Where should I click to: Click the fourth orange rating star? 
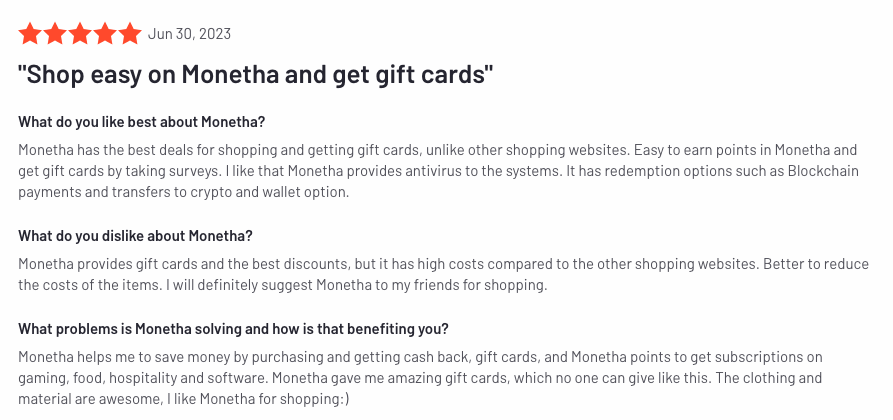(x=105, y=34)
